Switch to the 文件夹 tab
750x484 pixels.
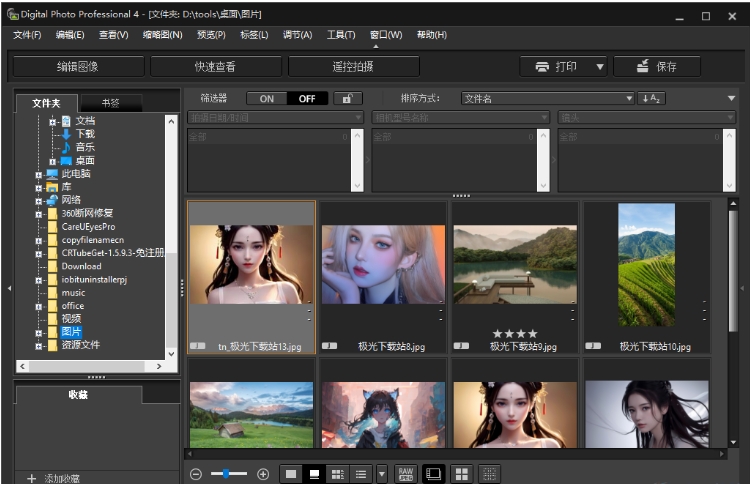(46, 103)
